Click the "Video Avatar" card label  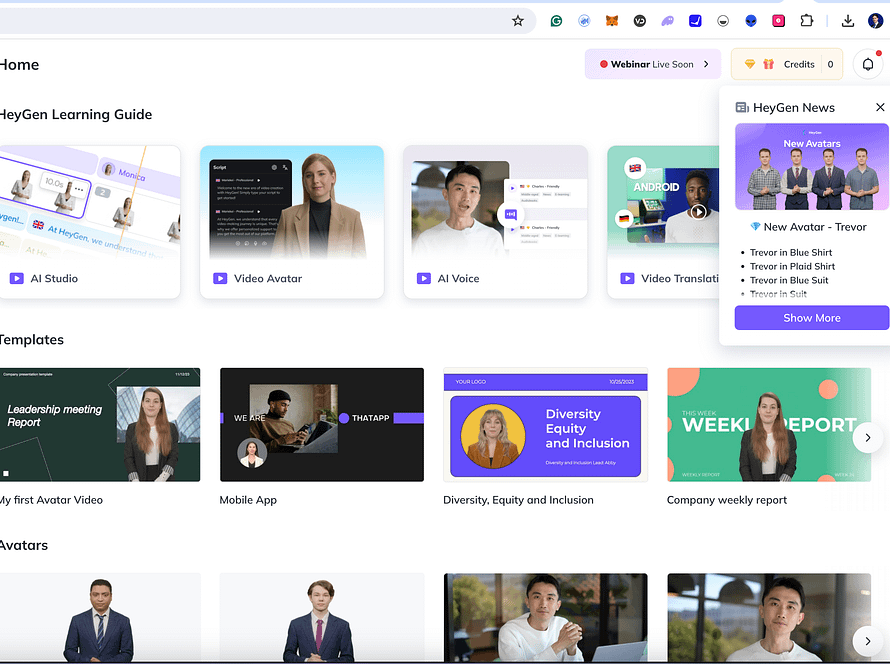coord(268,279)
